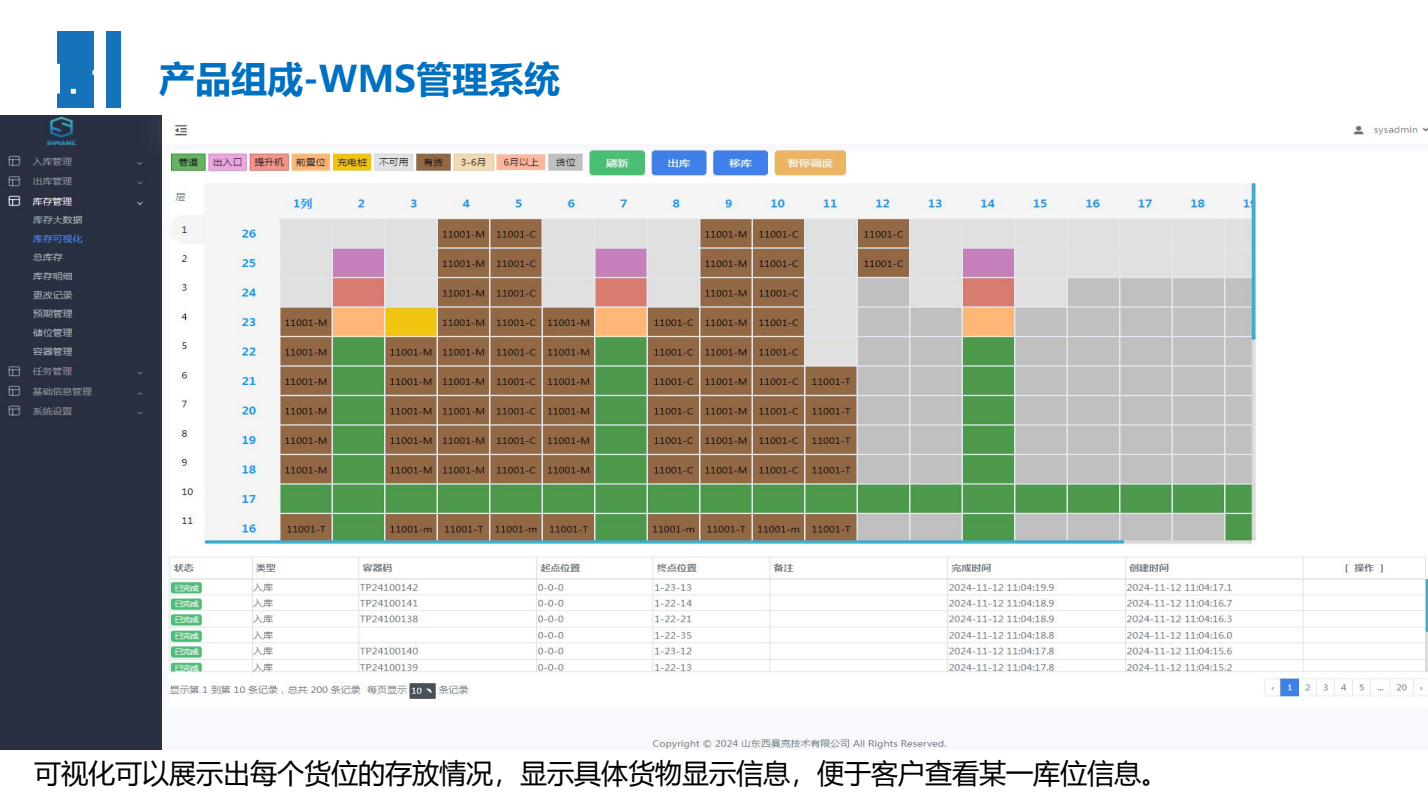The image size is (1428, 810).
Task: Expand the 入库管理 chevron
Action: (x=140, y=162)
